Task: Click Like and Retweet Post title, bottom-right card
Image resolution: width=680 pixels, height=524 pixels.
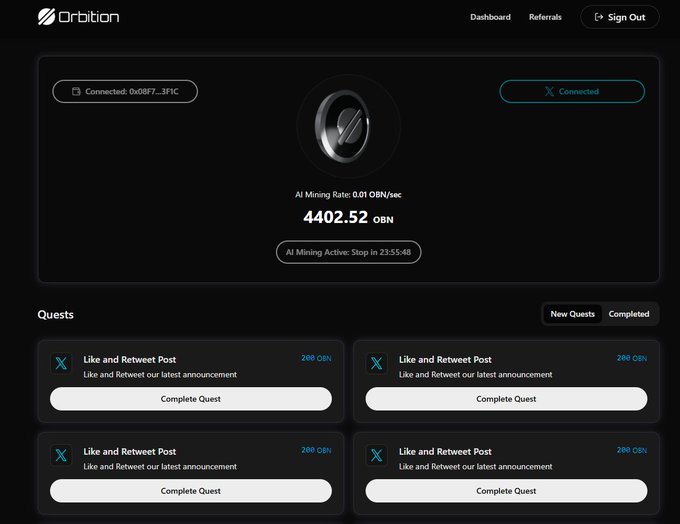Action: [445, 452]
